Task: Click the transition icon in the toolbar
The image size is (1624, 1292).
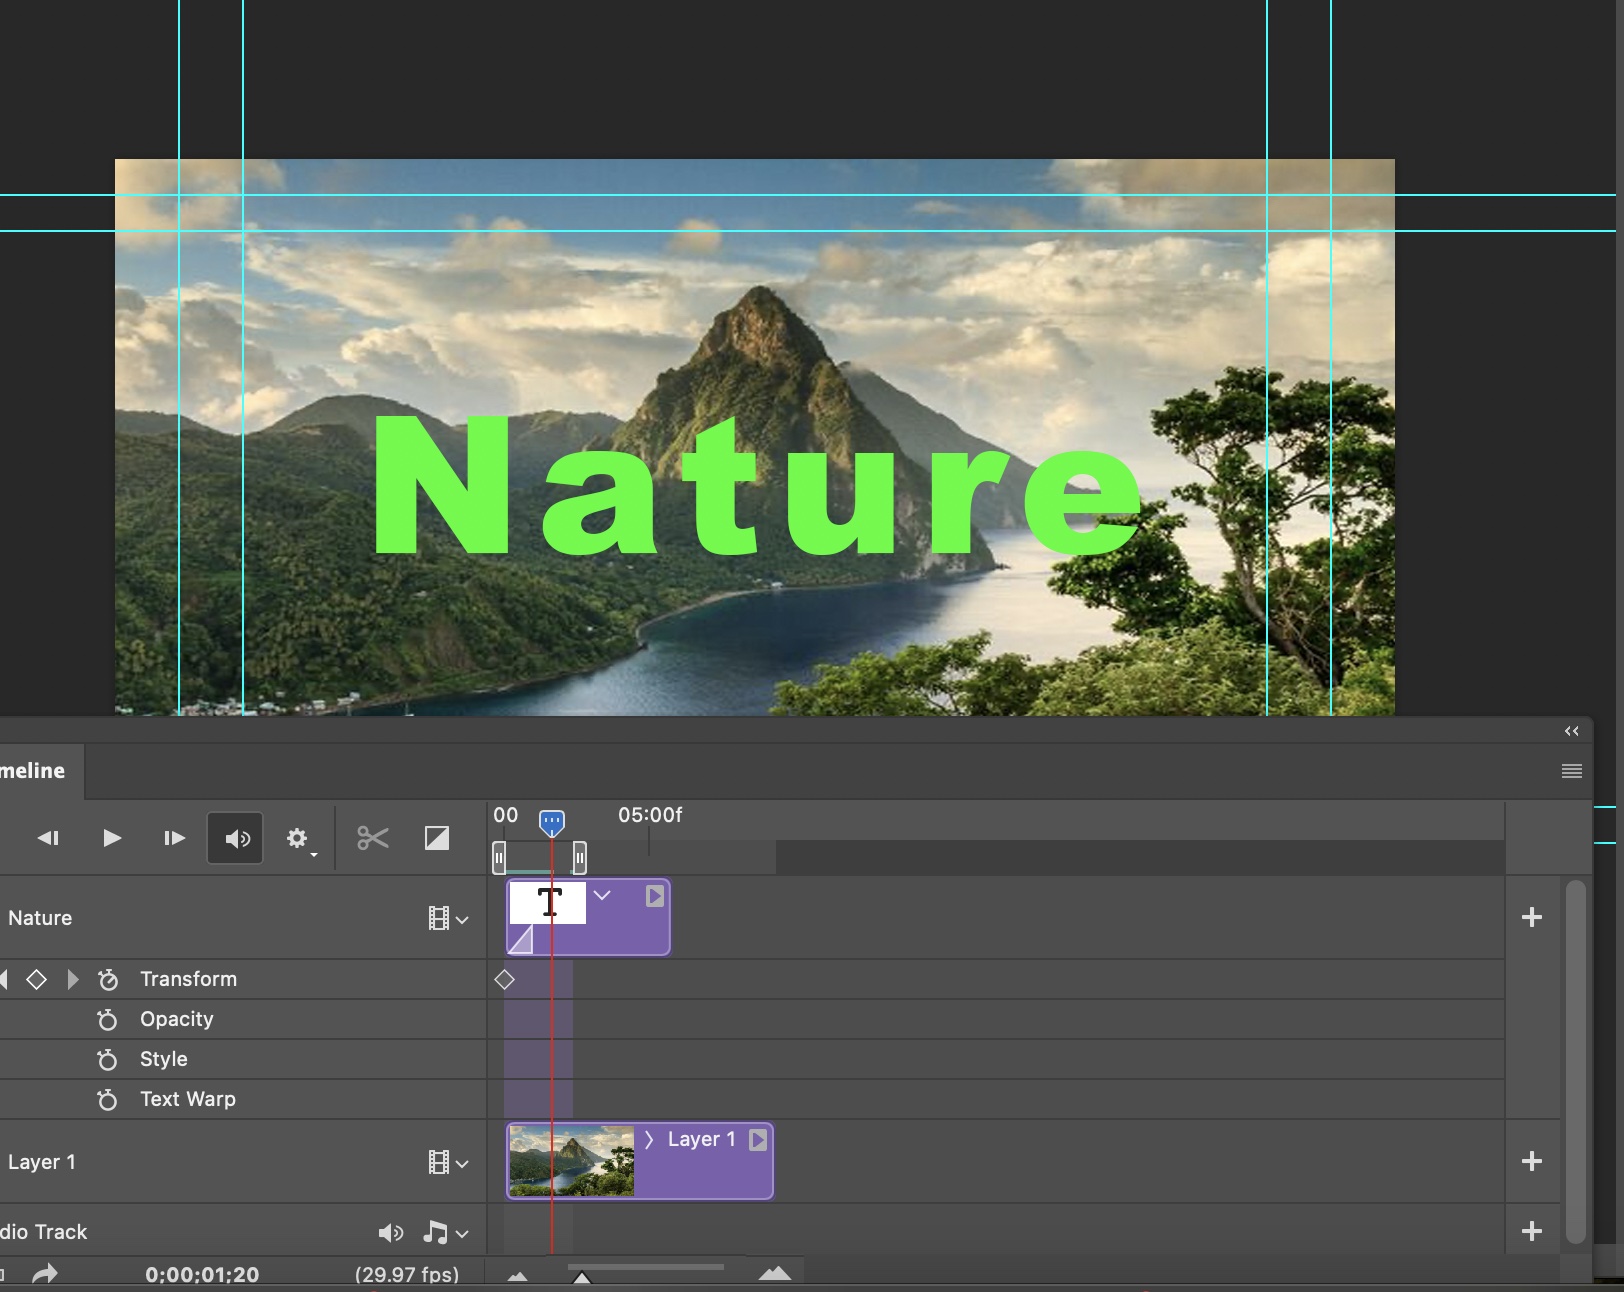Action: click(436, 838)
